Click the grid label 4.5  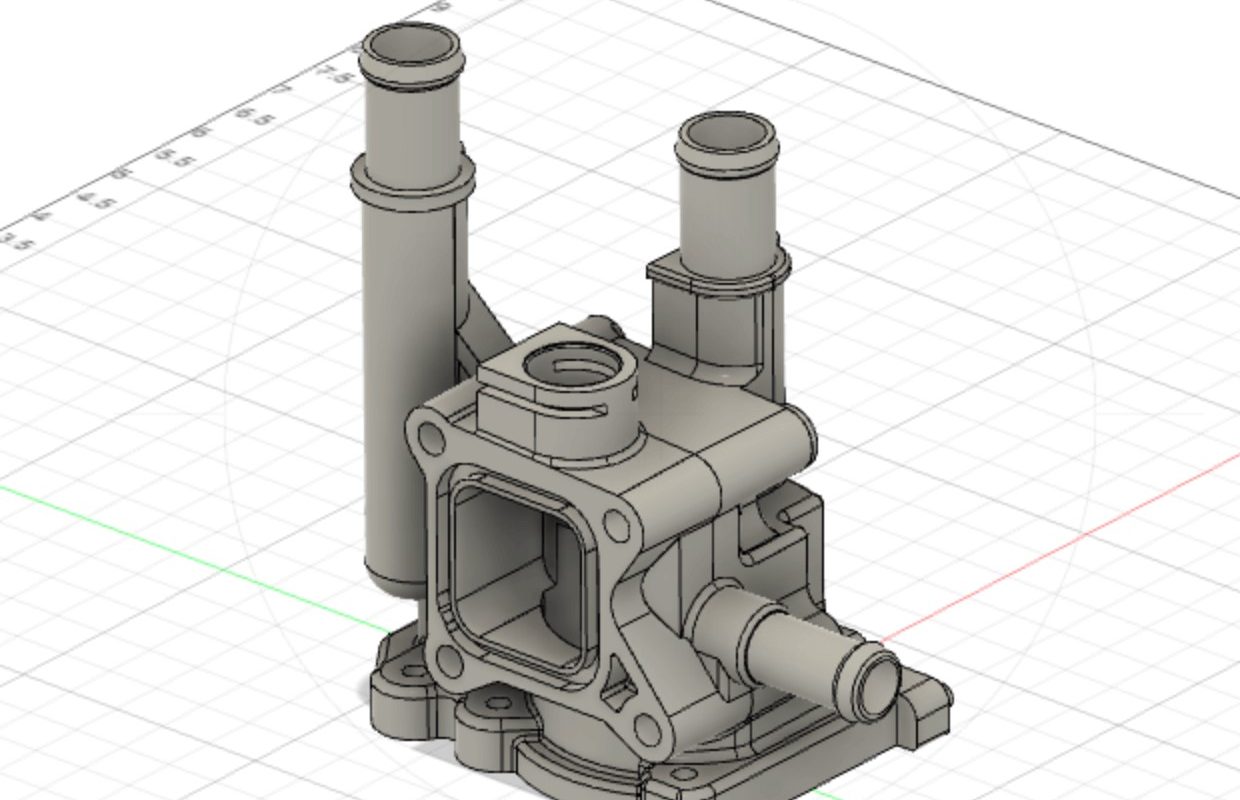[x=98, y=200]
